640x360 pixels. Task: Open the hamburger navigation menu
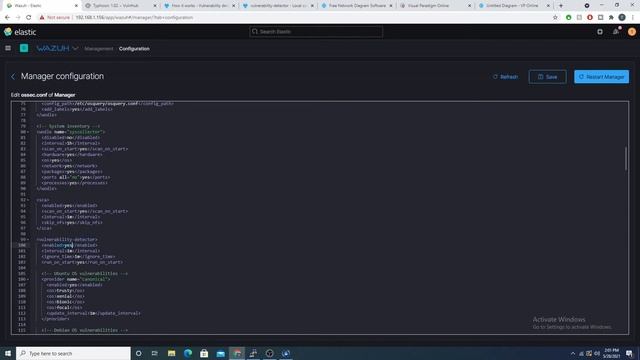pos(8,48)
